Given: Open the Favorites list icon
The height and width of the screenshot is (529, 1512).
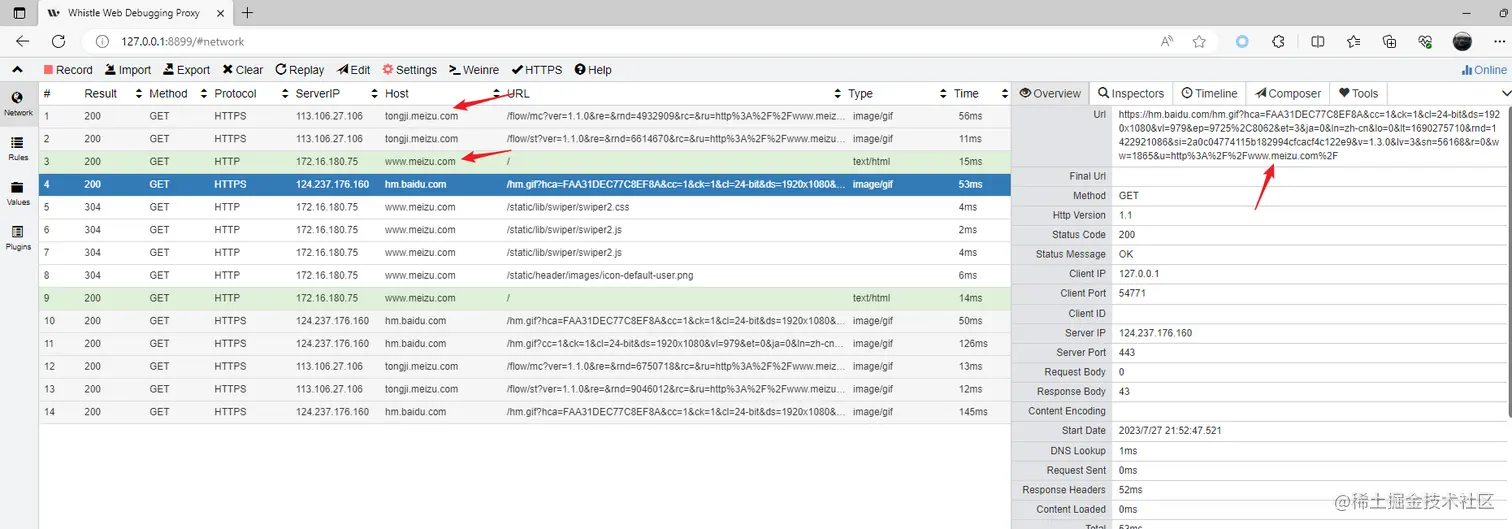Looking at the screenshot, I should click(x=1353, y=42).
